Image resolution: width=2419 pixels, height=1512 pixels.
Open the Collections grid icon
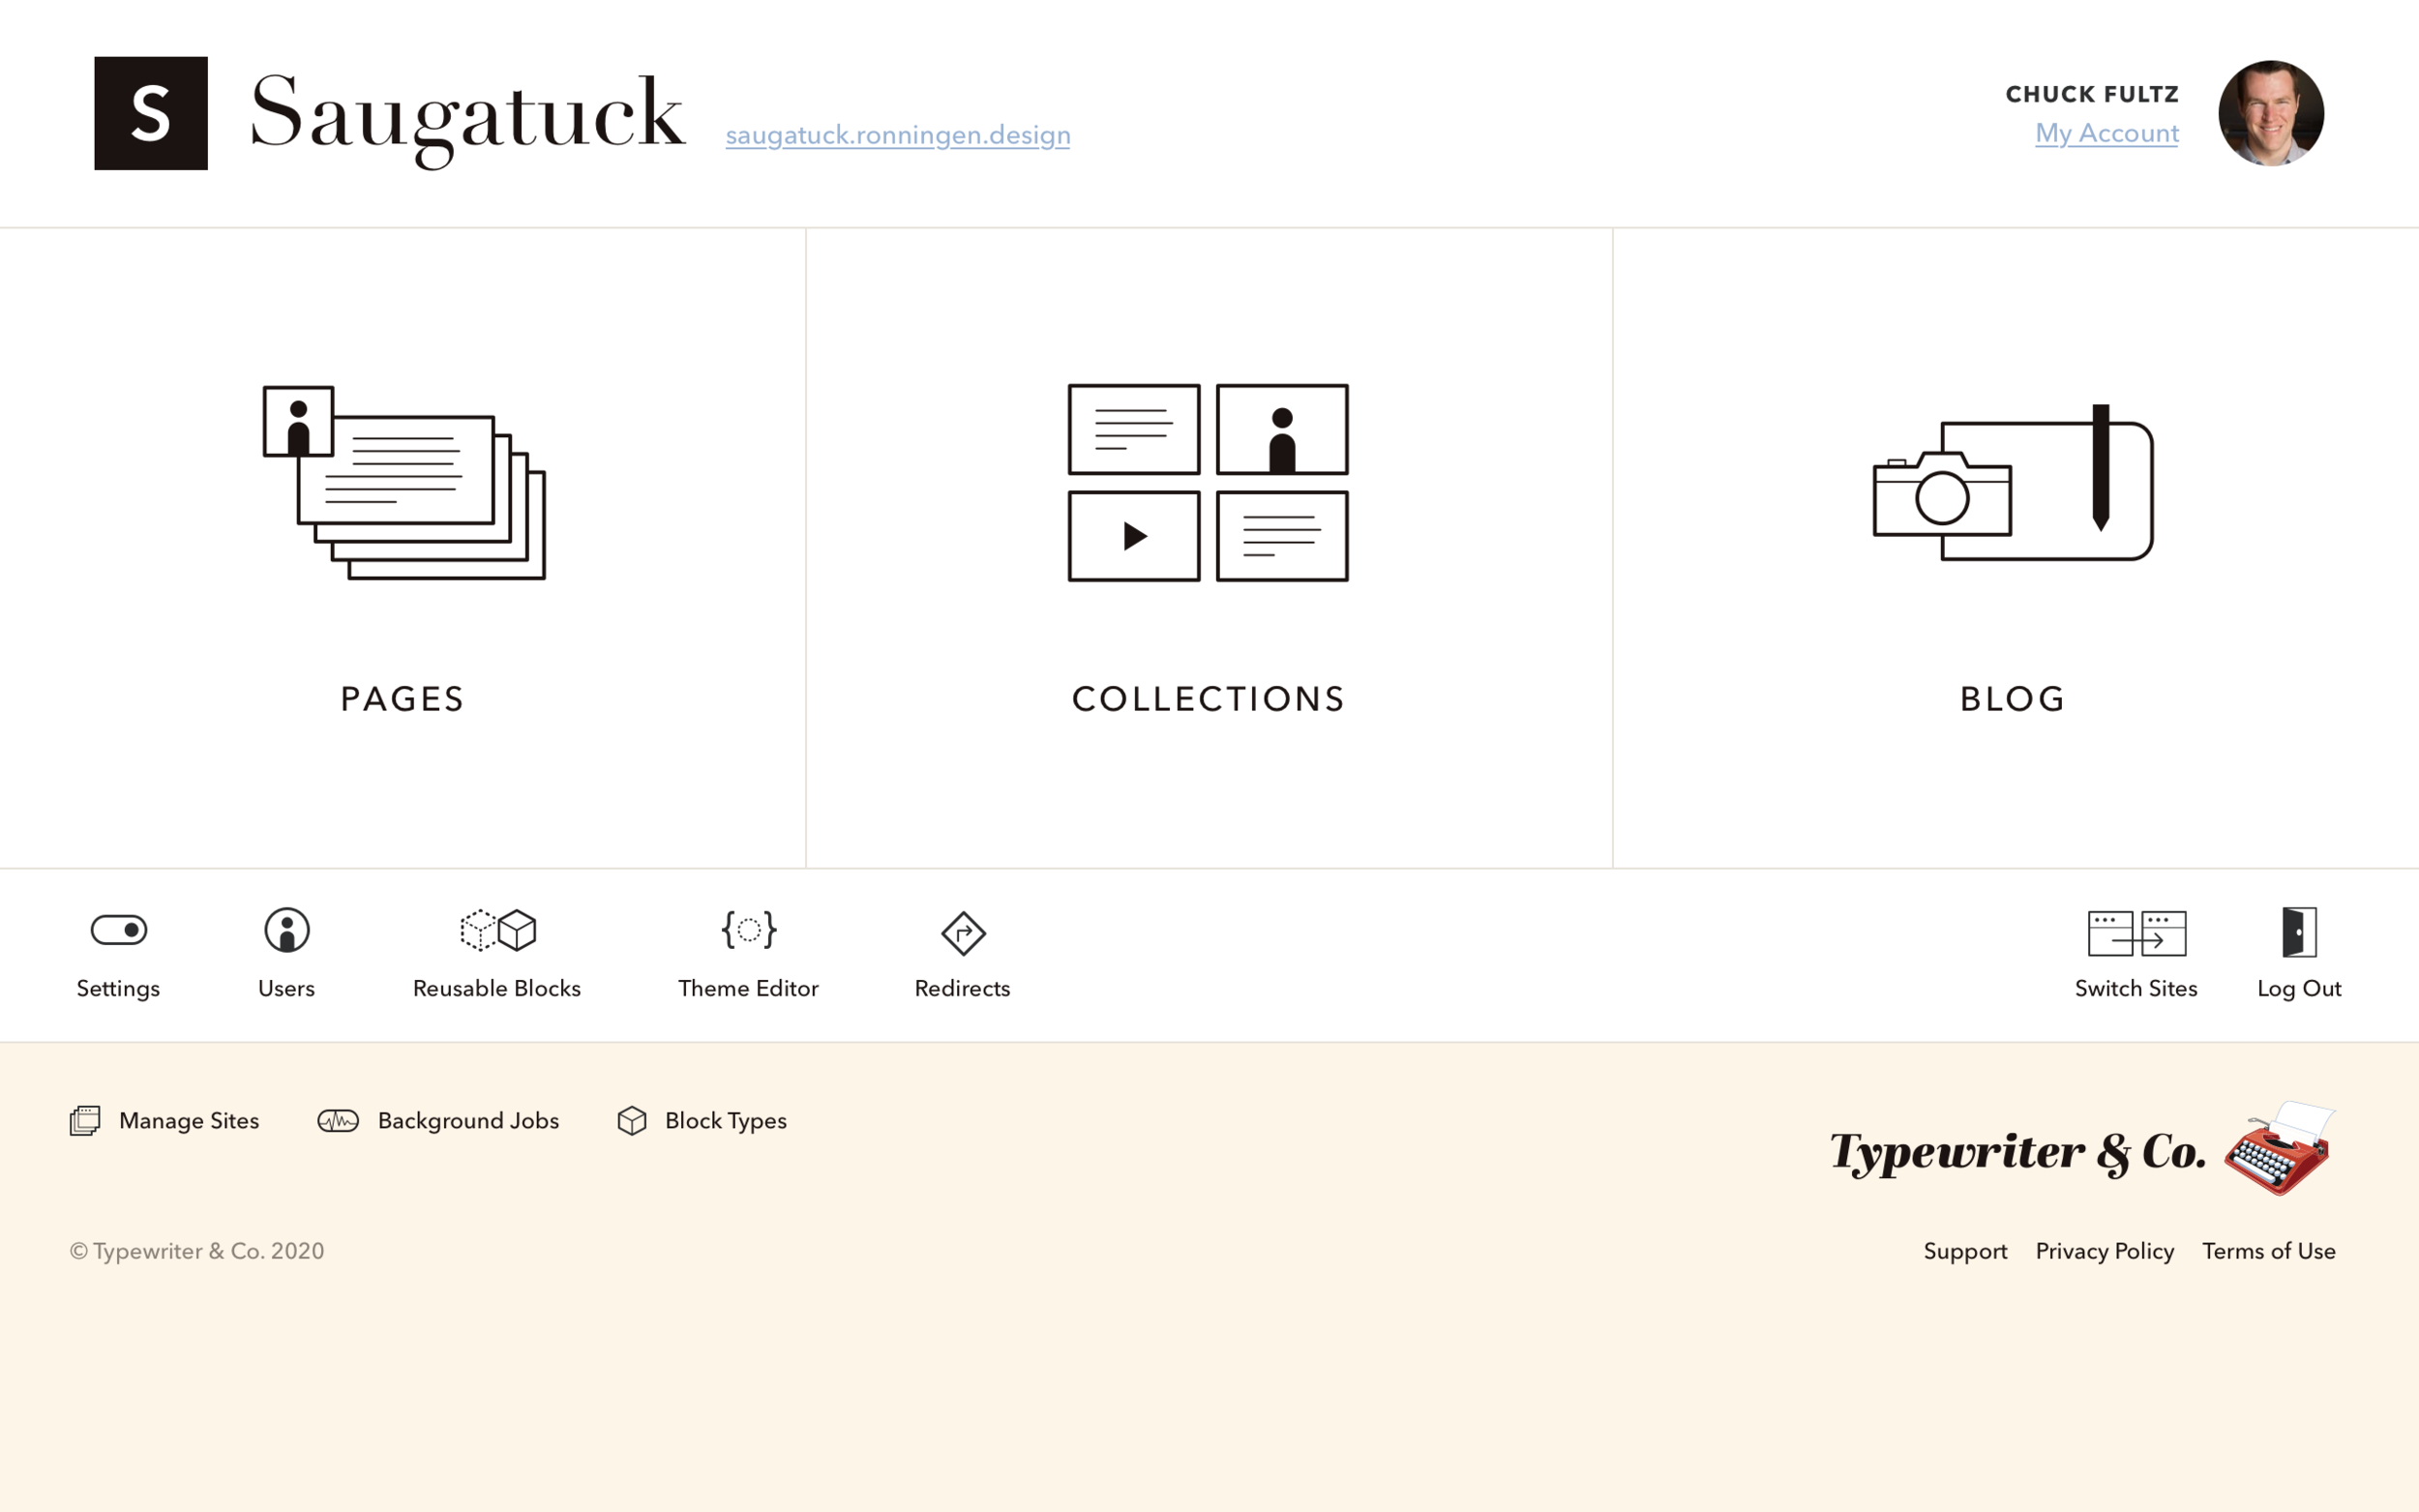[1208, 482]
